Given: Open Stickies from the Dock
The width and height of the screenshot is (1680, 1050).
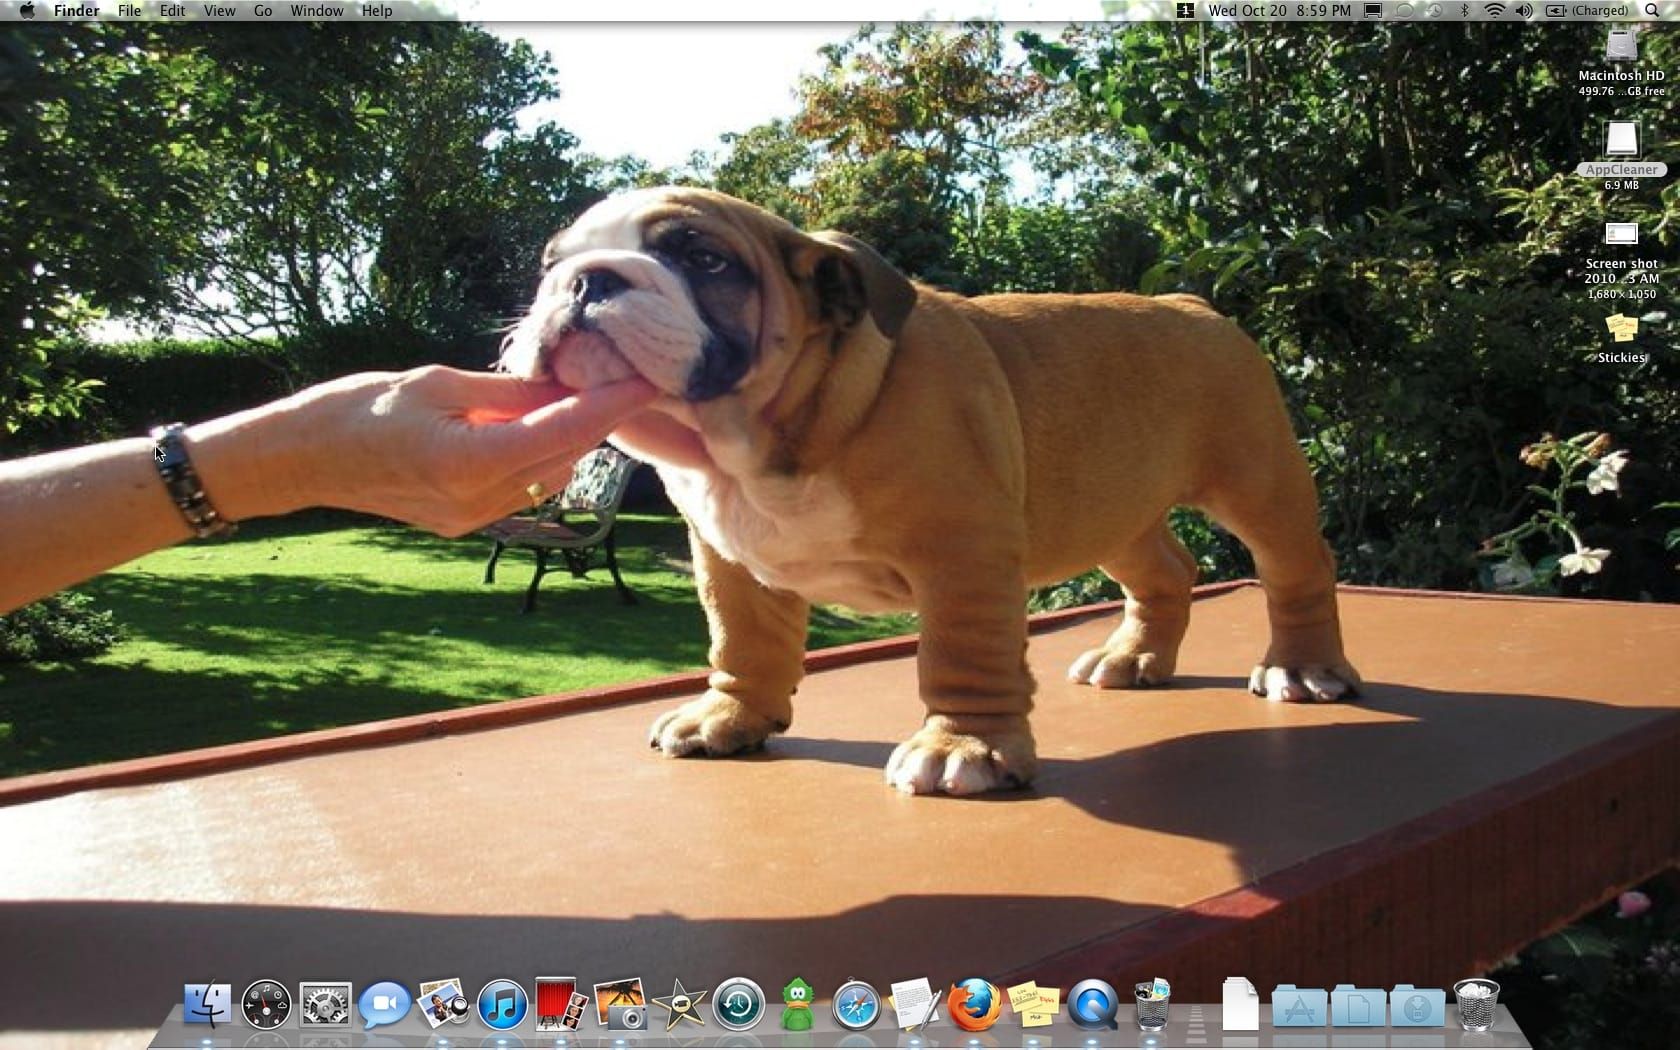Looking at the screenshot, I should [x=1035, y=1005].
